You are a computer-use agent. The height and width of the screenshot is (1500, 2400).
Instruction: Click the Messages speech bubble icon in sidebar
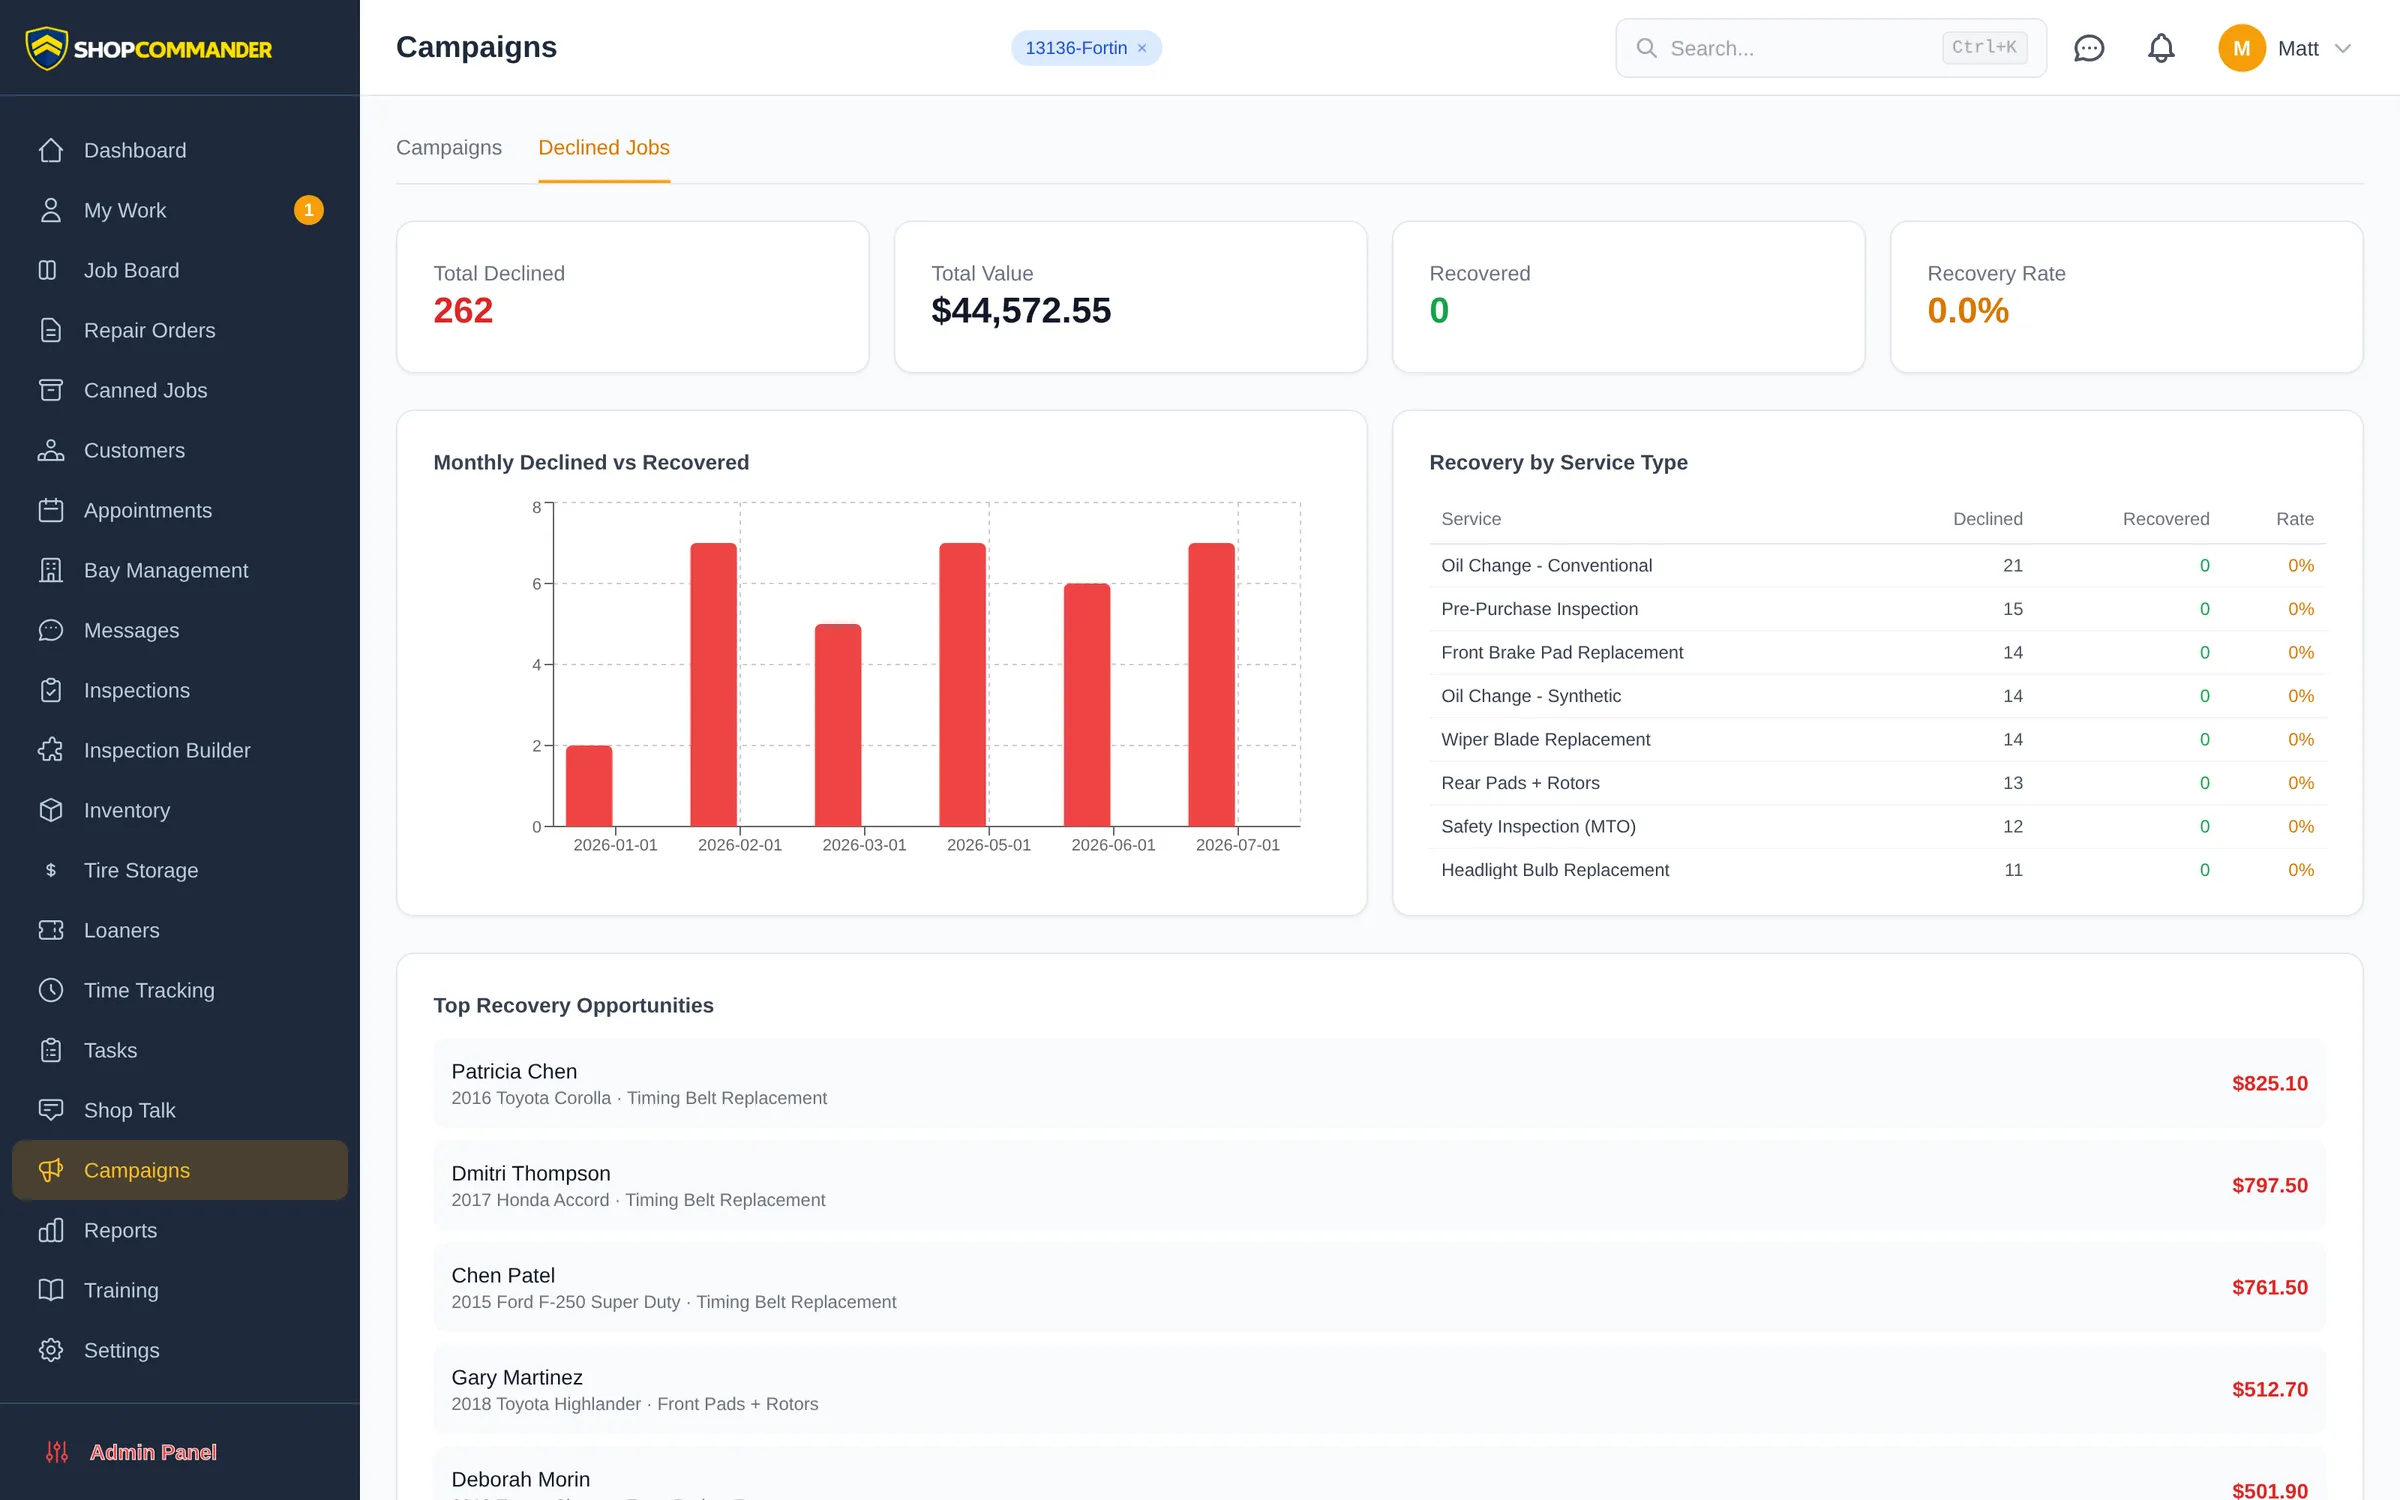[51, 630]
